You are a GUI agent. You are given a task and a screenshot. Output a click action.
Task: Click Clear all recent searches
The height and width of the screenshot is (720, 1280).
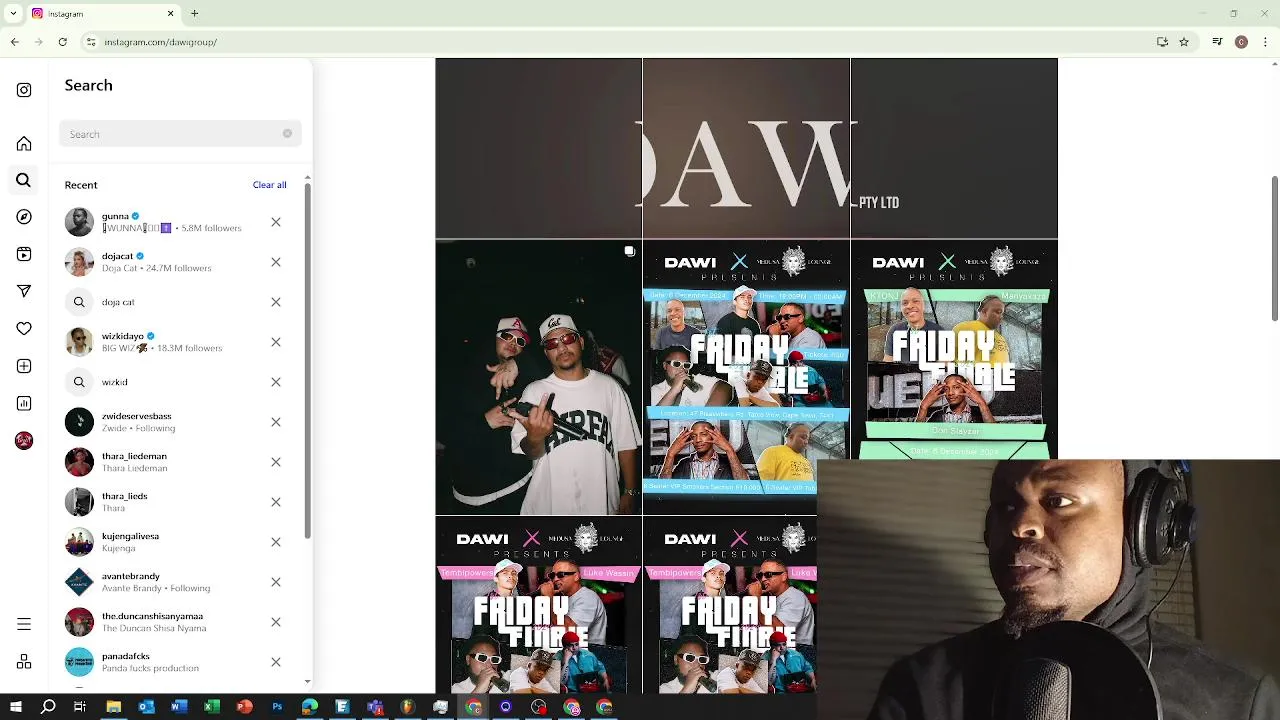pyautogui.click(x=269, y=185)
